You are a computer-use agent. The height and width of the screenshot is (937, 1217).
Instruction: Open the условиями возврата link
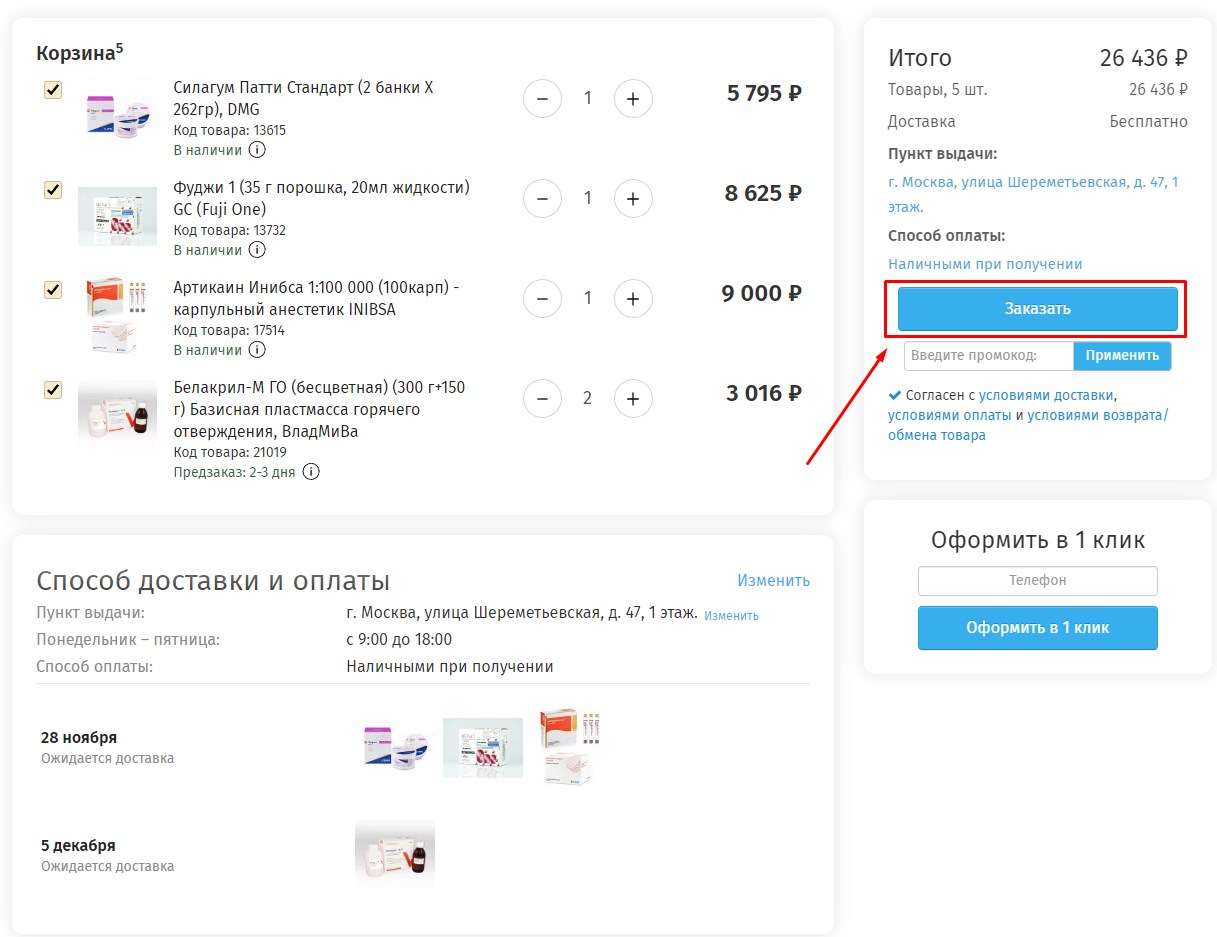(x=1097, y=415)
